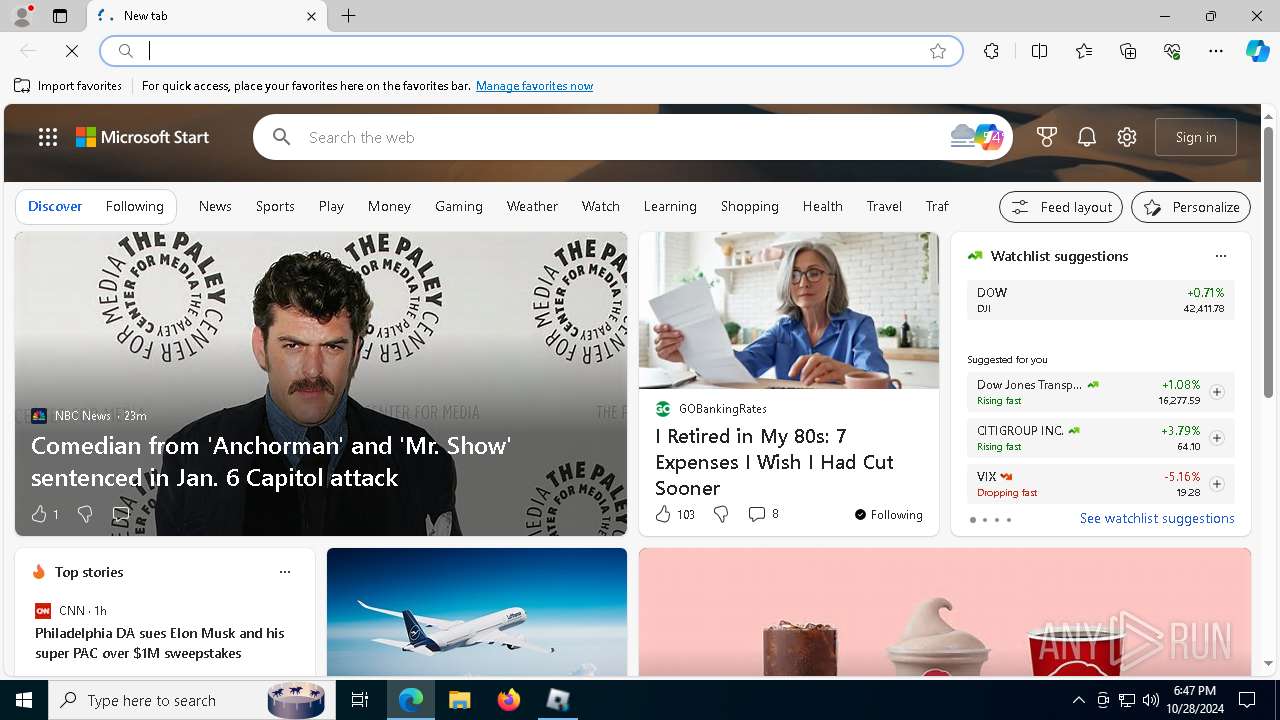Add this page to favorites star
The width and height of the screenshot is (1280, 720).
pyautogui.click(x=938, y=51)
